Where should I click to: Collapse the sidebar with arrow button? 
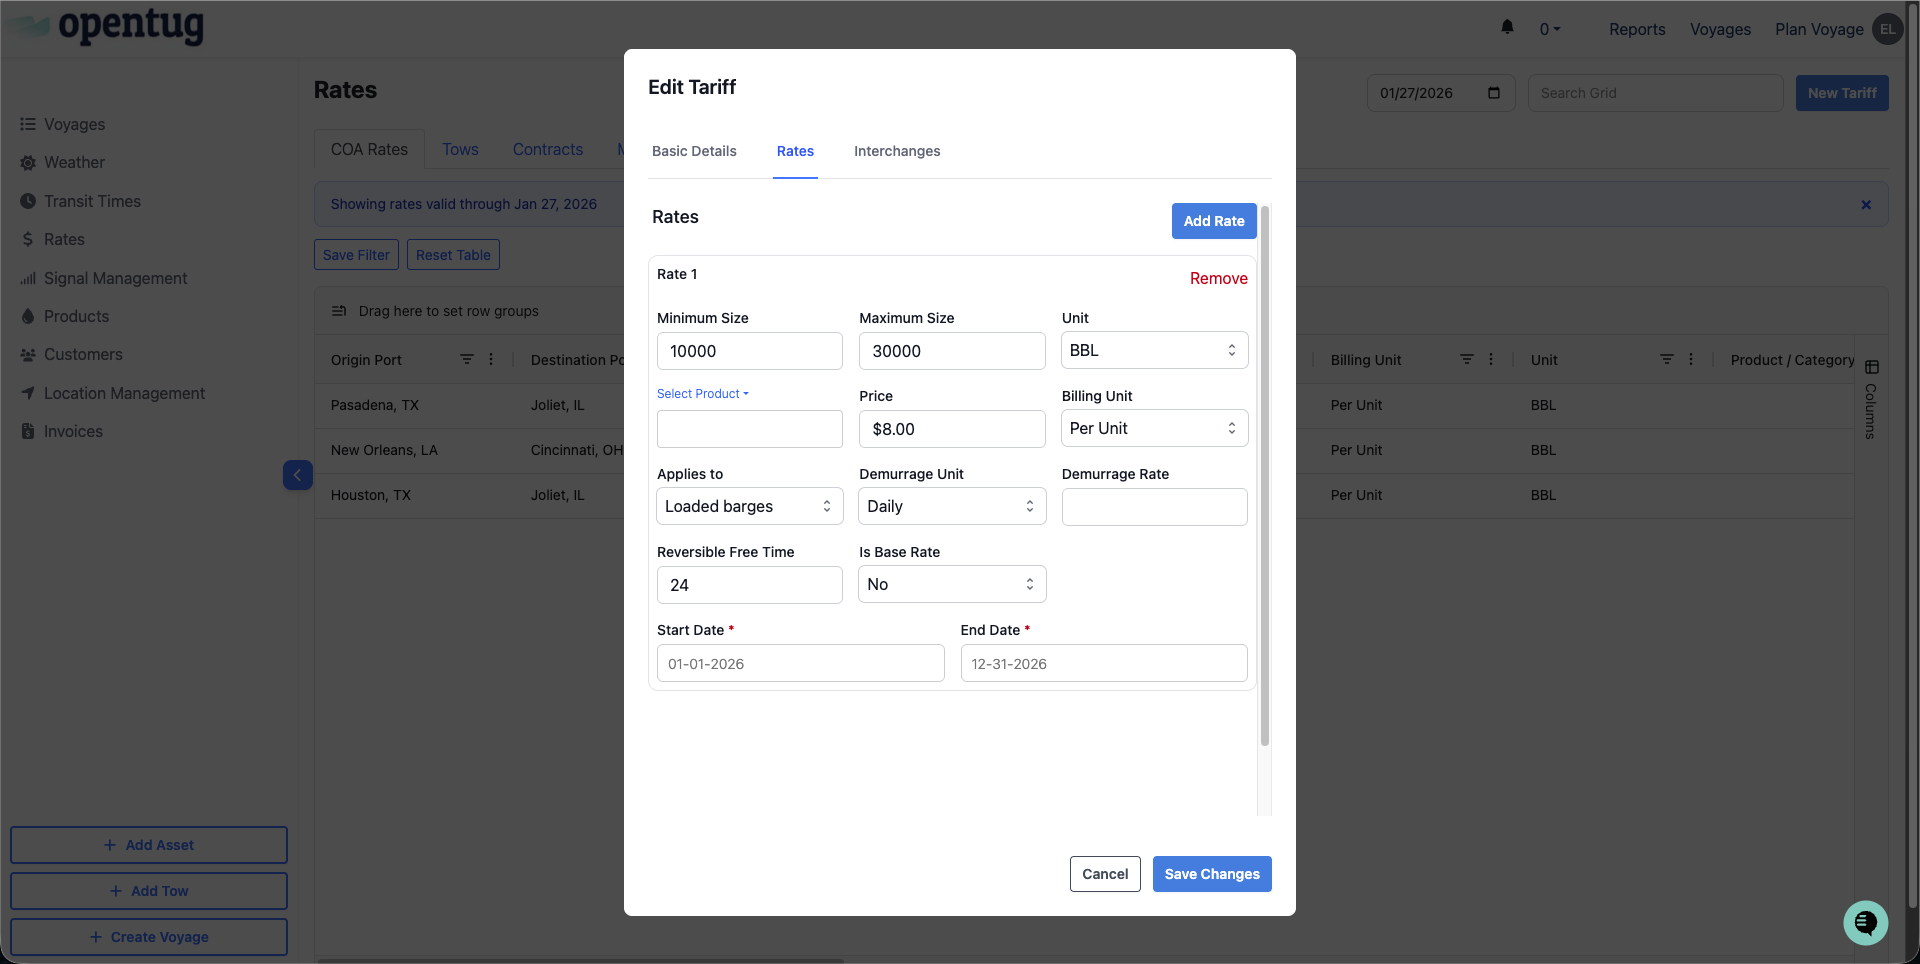pyautogui.click(x=297, y=475)
